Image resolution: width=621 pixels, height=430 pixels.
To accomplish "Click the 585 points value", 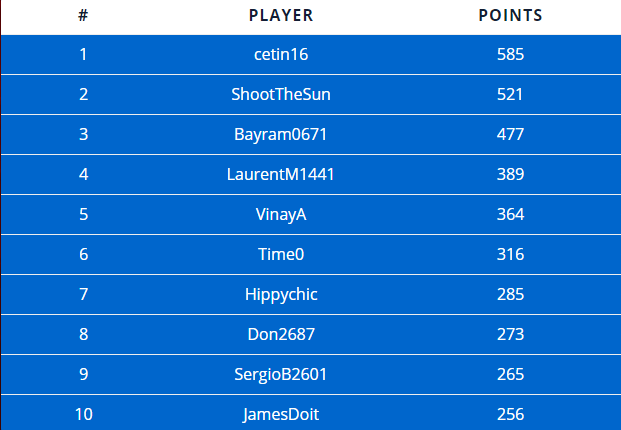I will click(510, 54).
